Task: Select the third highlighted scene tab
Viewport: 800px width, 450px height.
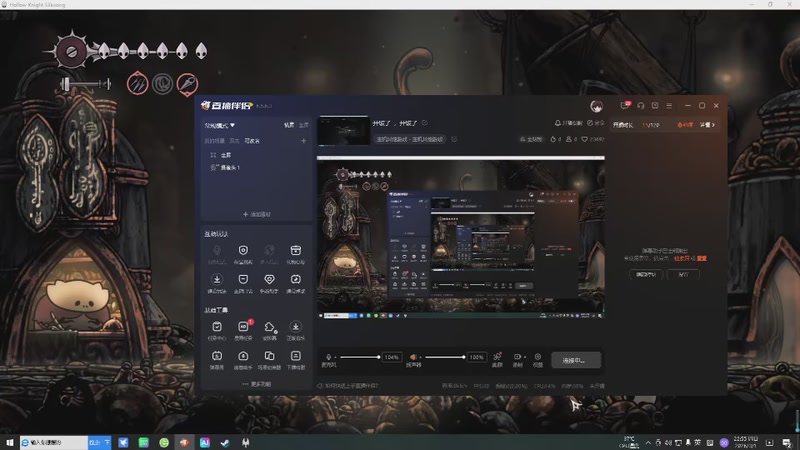Action: (252, 141)
